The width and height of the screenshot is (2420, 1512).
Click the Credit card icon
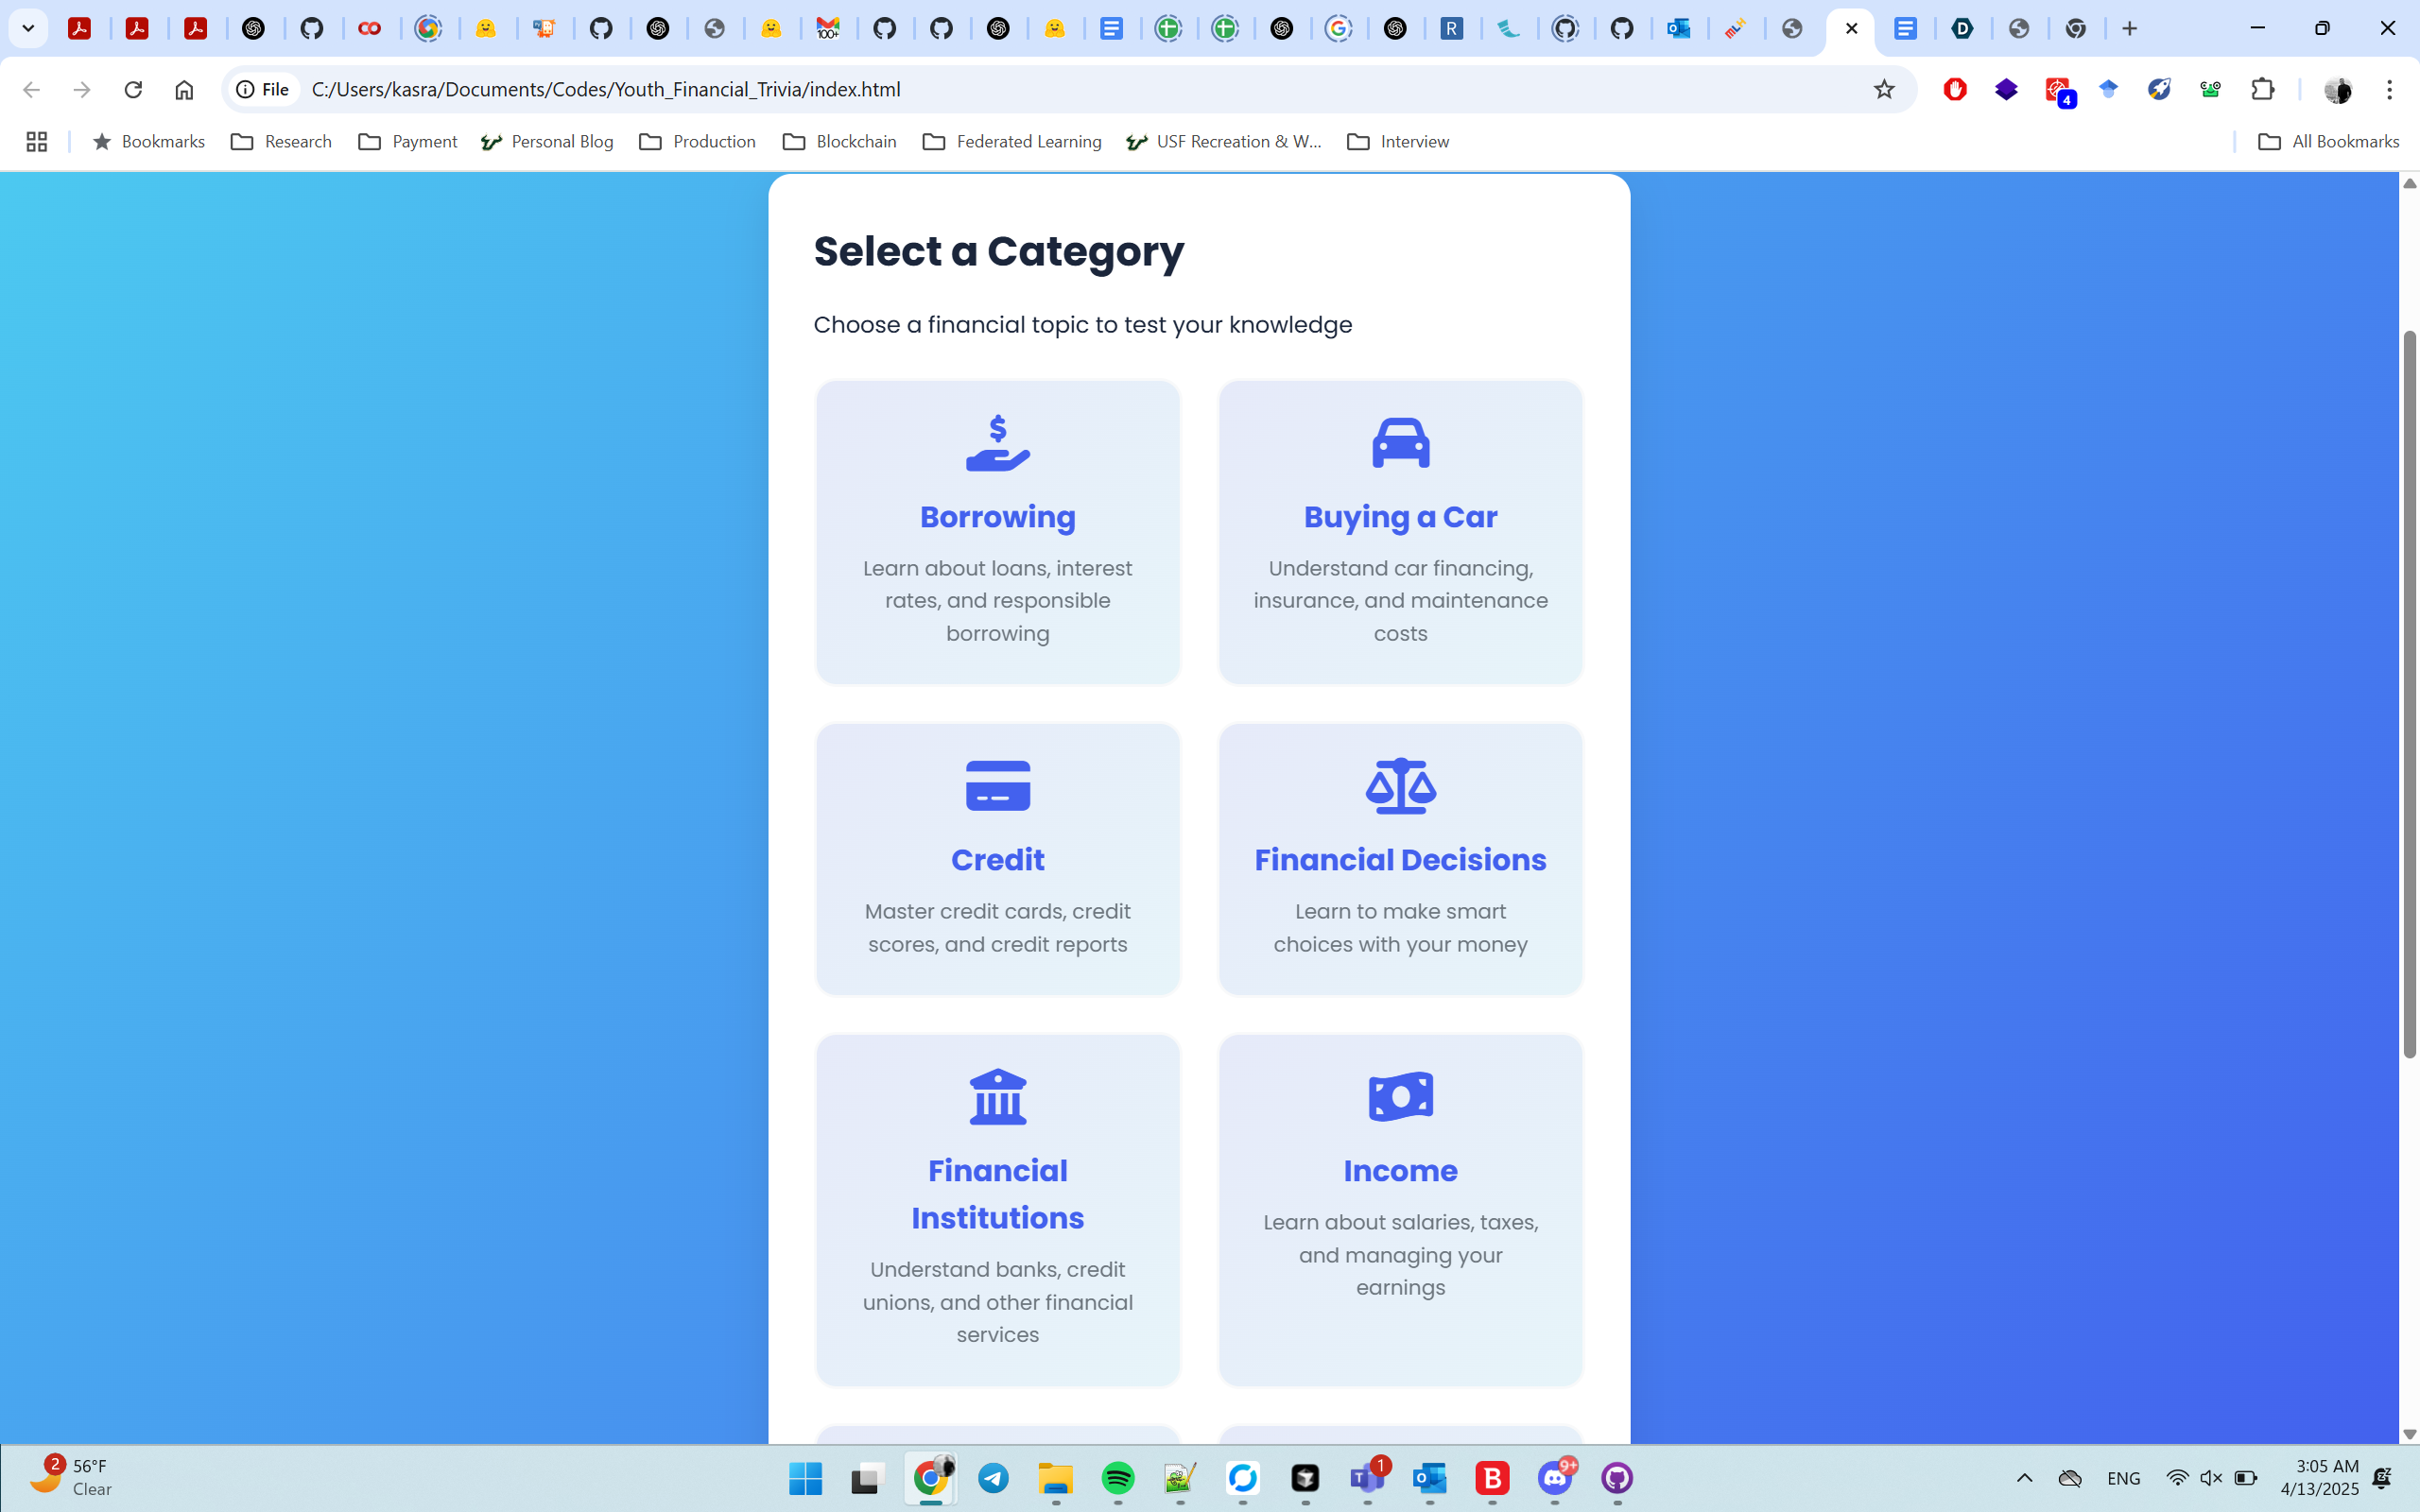tap(997, 786)
